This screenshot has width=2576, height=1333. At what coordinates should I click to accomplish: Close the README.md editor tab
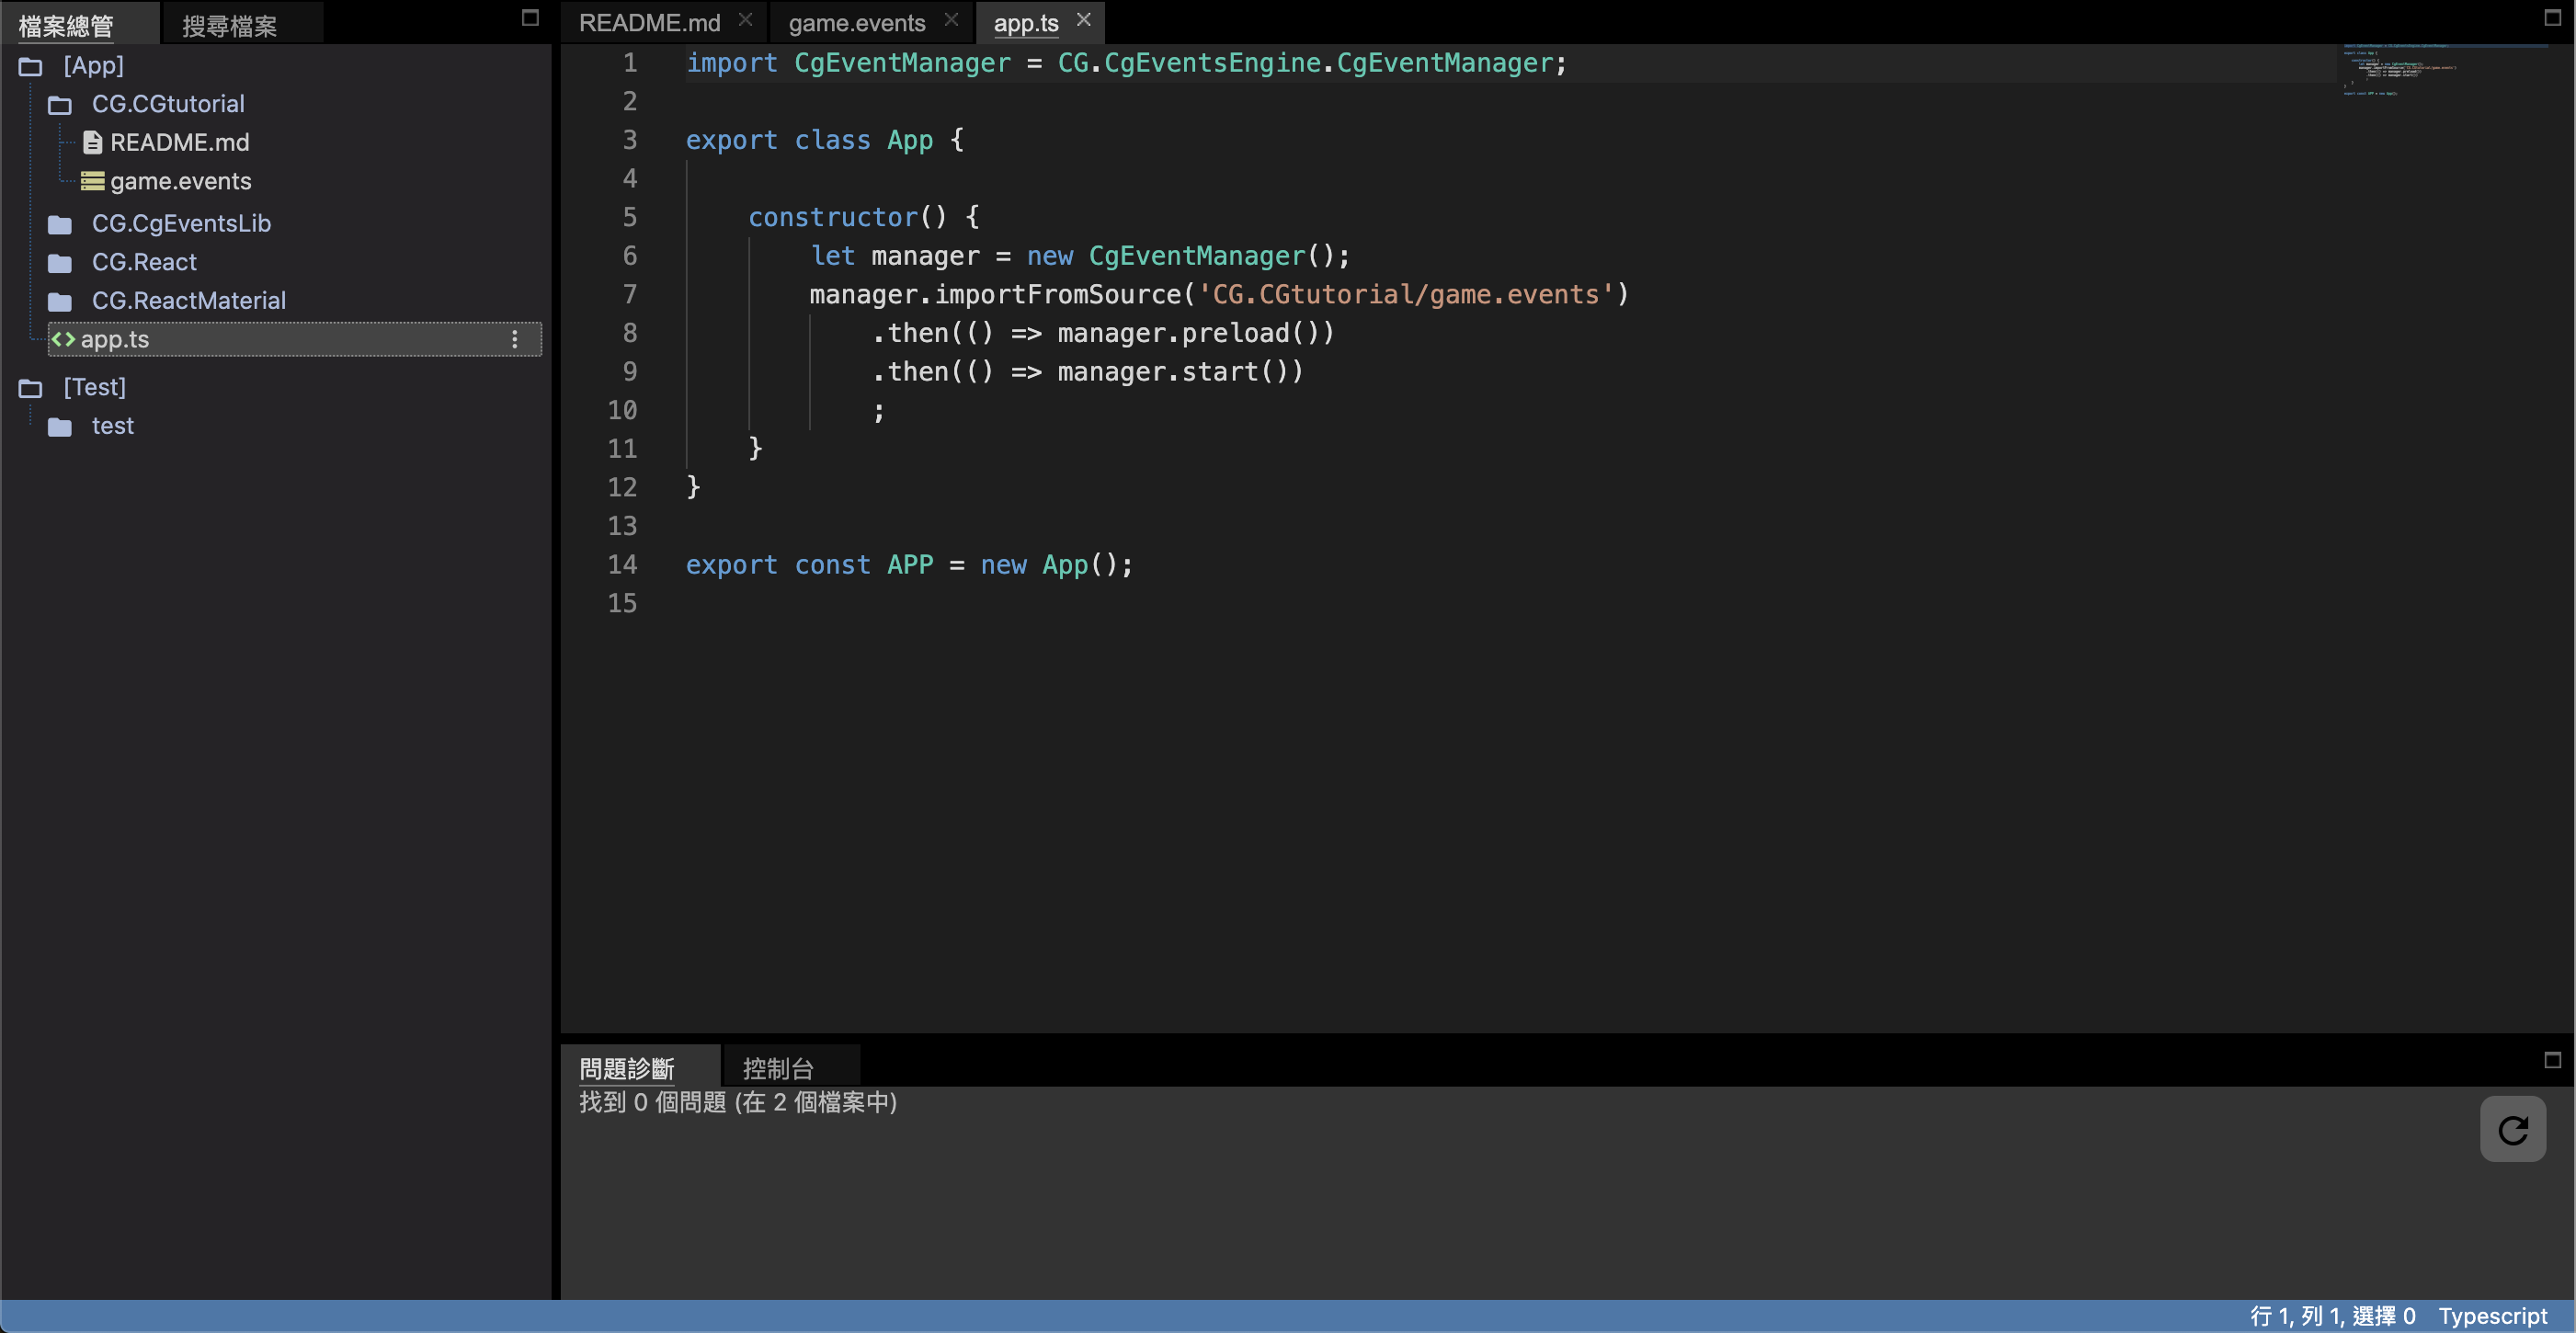[745, 20]
